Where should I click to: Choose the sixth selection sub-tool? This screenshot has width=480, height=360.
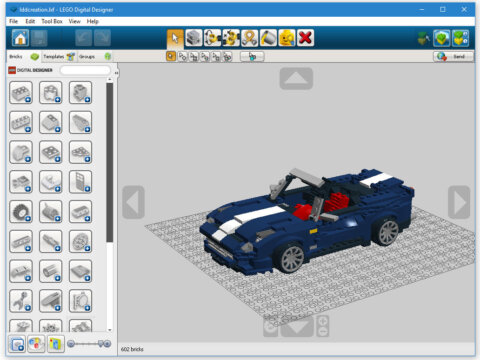(x=227, y=57)
